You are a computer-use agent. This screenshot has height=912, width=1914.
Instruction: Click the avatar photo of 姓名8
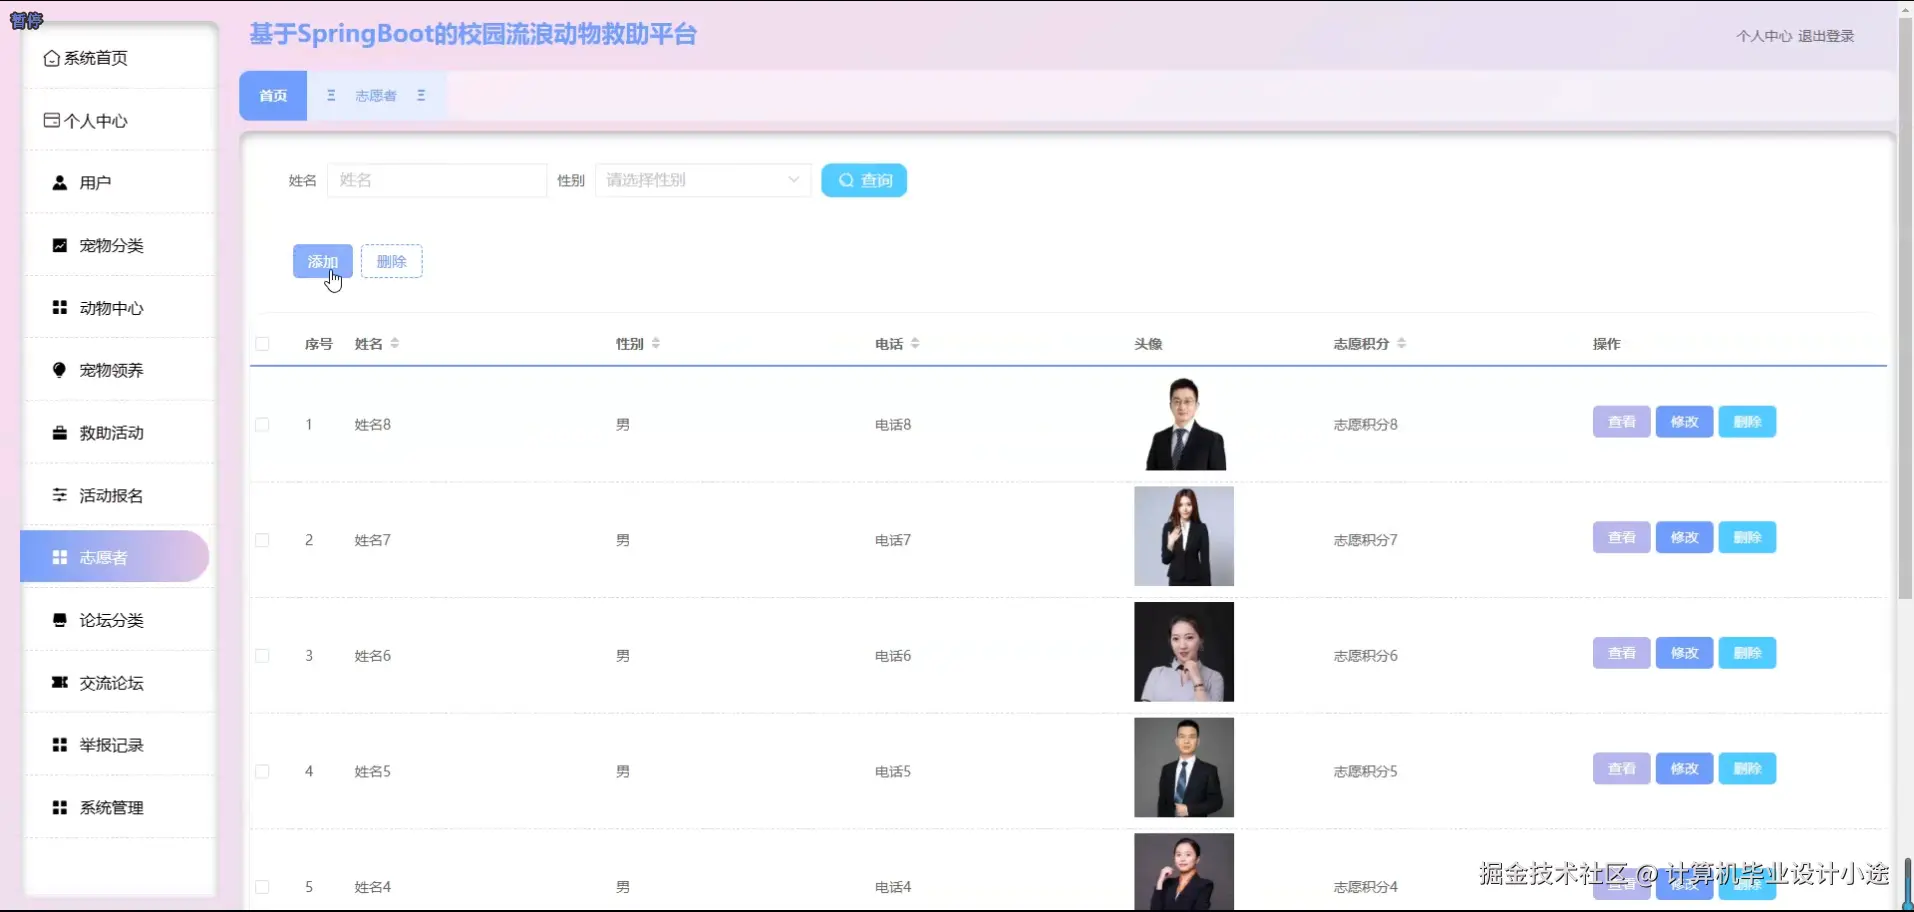point(1184,423)
